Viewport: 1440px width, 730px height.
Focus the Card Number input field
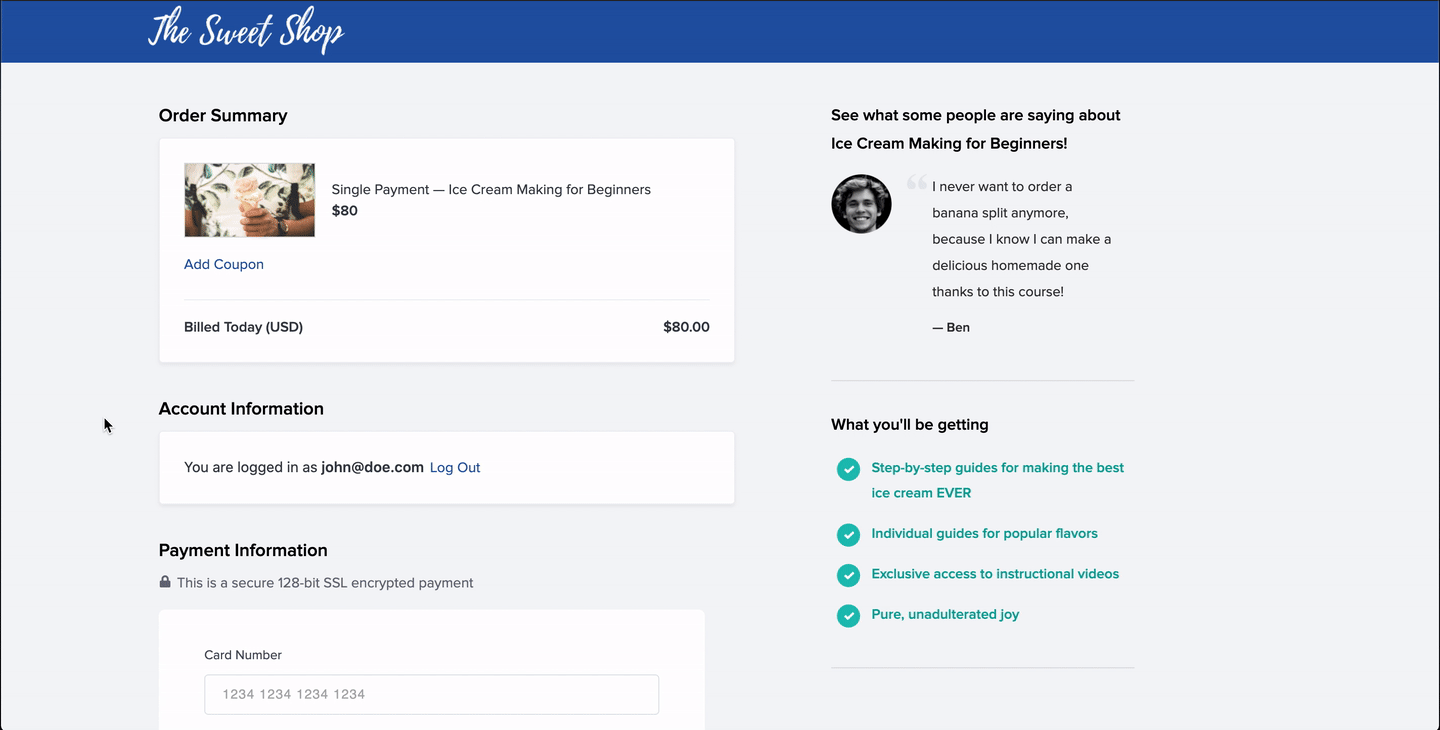pos(431,694)
